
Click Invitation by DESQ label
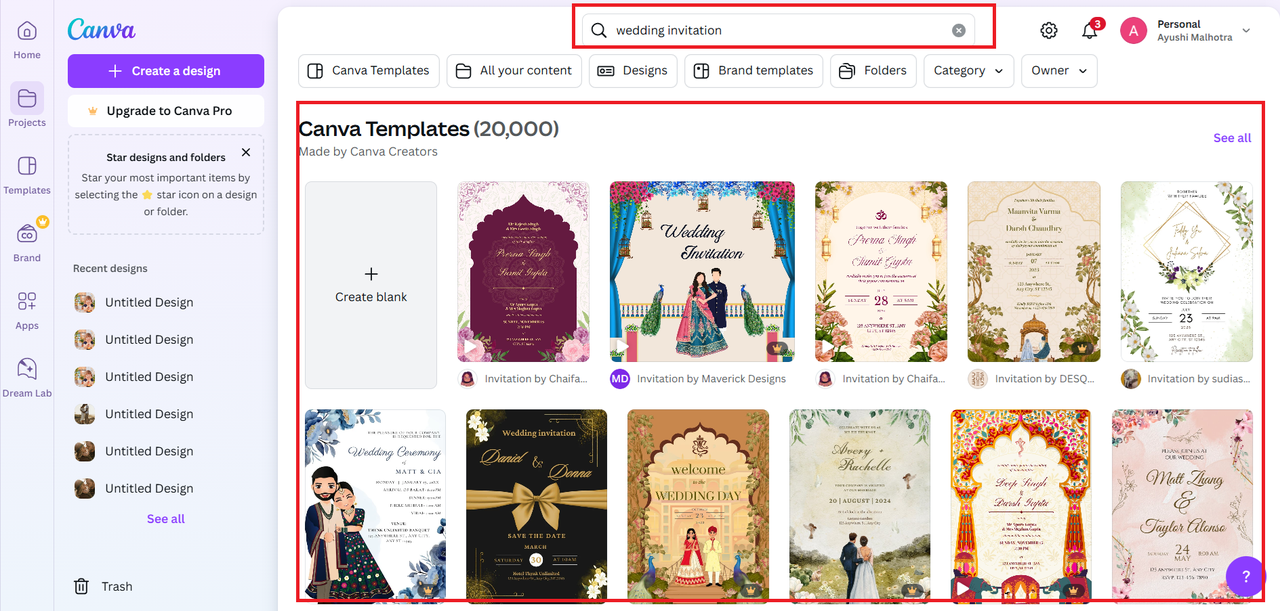click(x=1047, y=379)
